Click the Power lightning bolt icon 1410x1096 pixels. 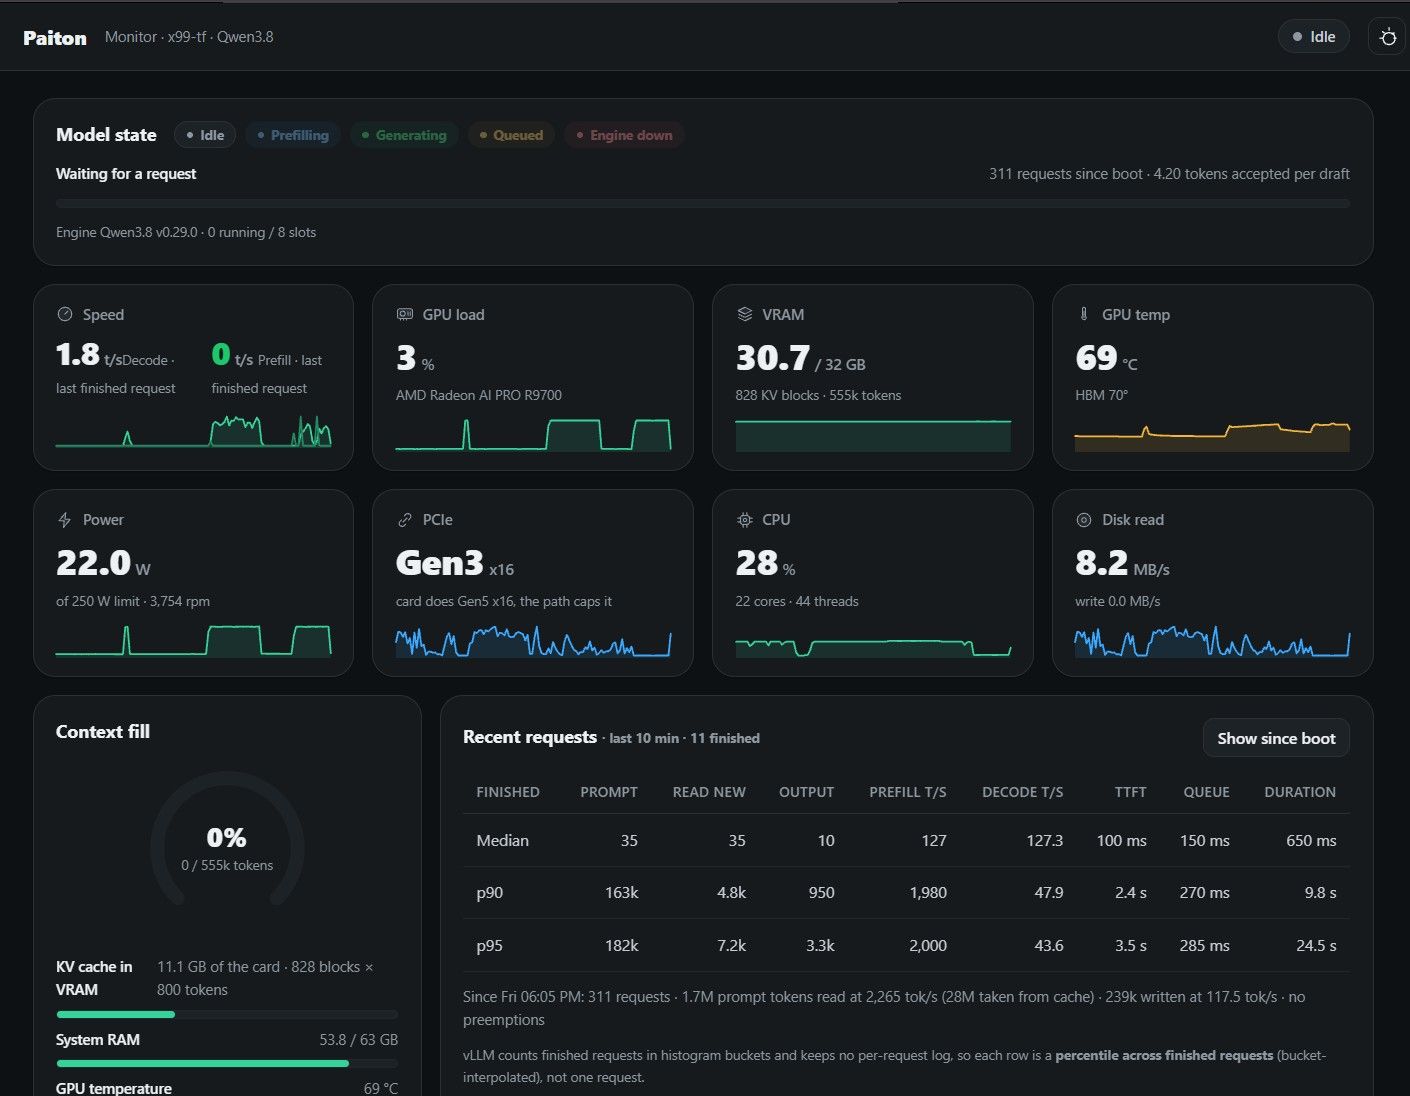65,520
